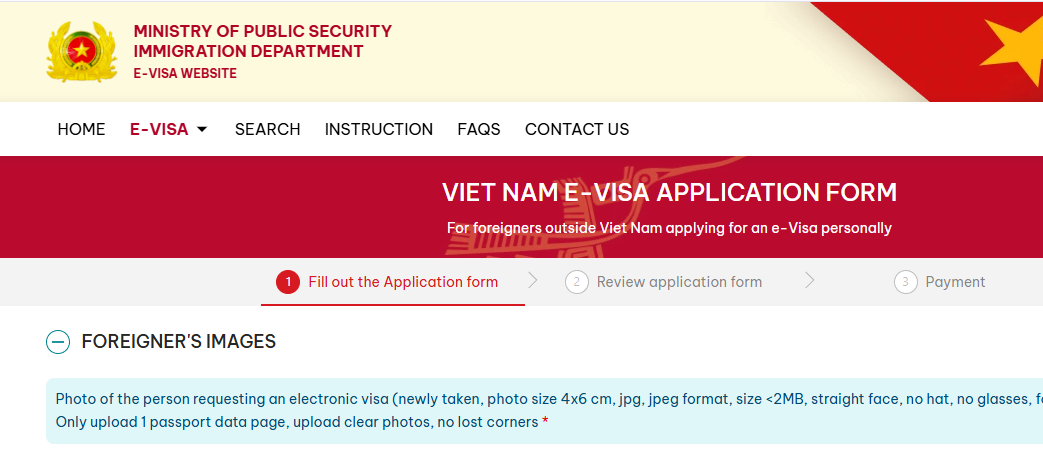Click the step 1 number circle
The image size is (1043, 469).
(x=288, y=282)
